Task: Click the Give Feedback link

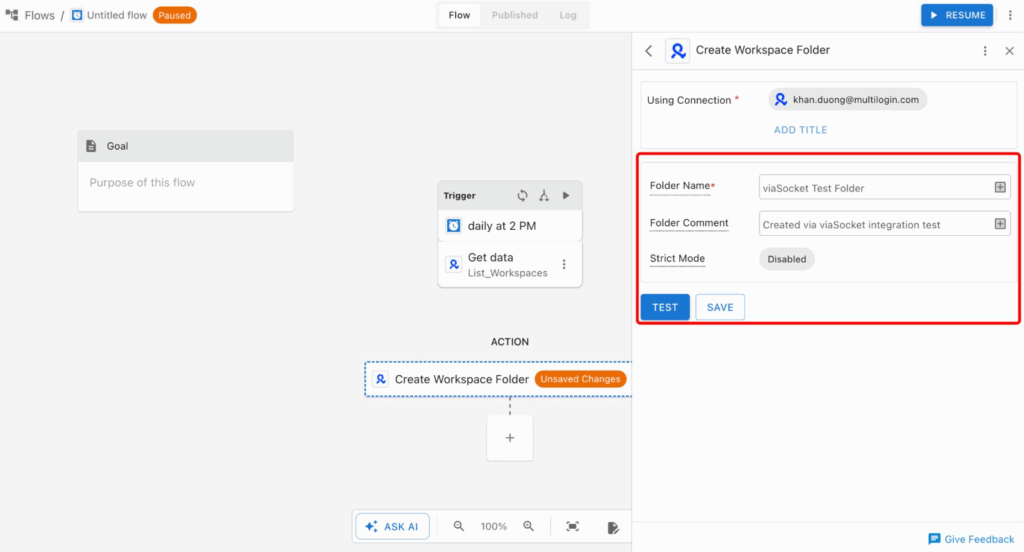Action: [x=971, y=539]
